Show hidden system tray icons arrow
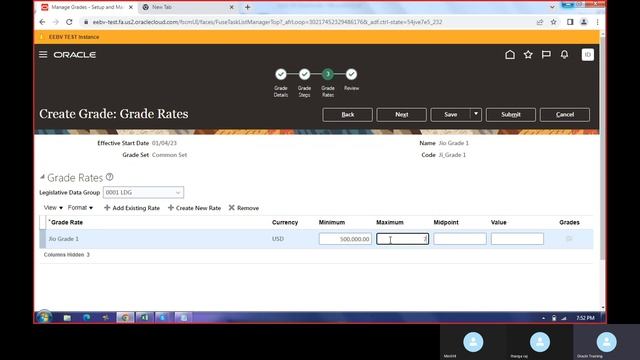The width and height of the screenshot is (640, 360). click(x=543, y=318)
